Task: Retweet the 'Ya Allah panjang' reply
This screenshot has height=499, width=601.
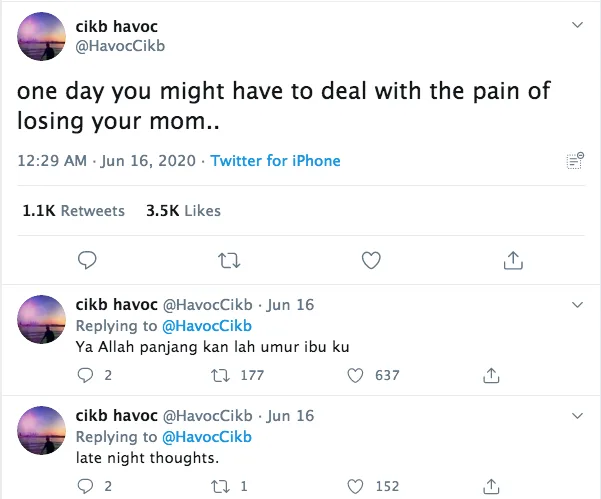Action: (221, 375)
